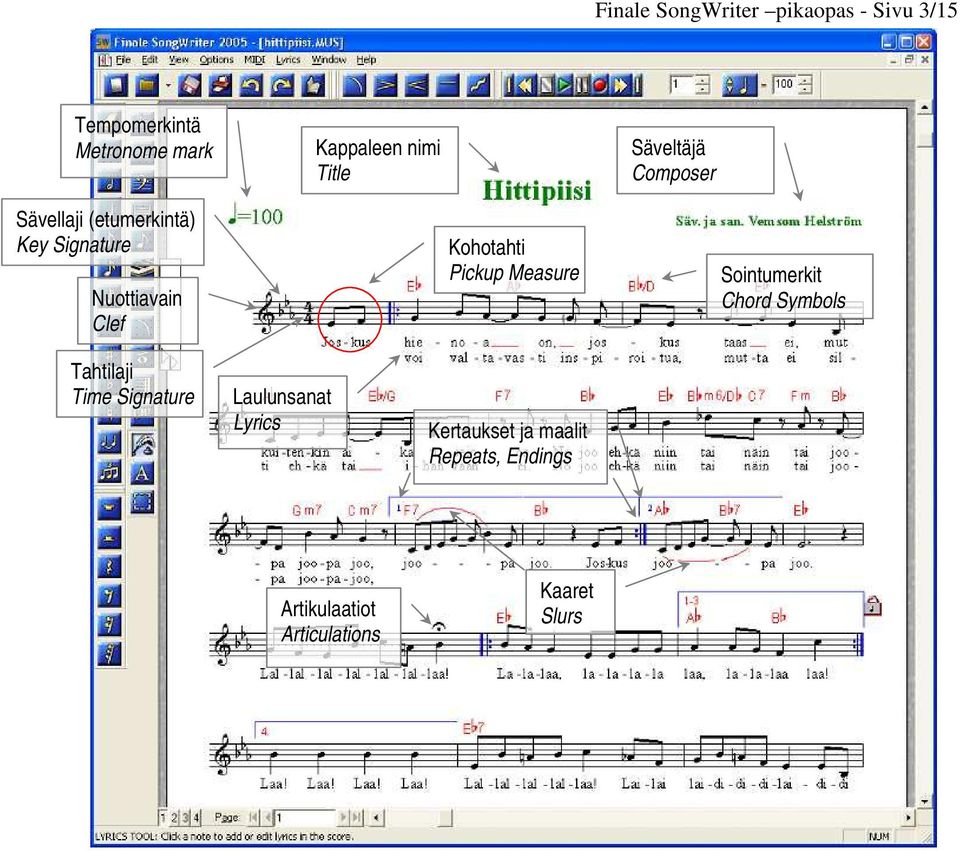Click the measure number spinner arrows
960x851 pixels.
(x=703, y=84)
